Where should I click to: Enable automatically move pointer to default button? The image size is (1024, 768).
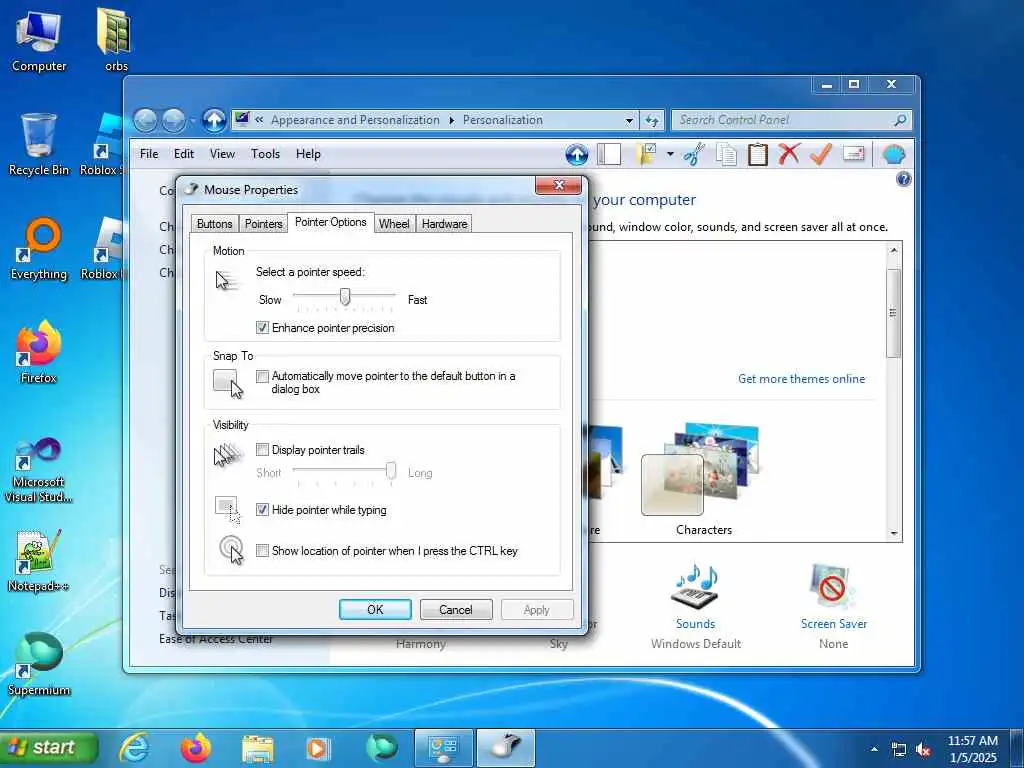coord(262,376)
